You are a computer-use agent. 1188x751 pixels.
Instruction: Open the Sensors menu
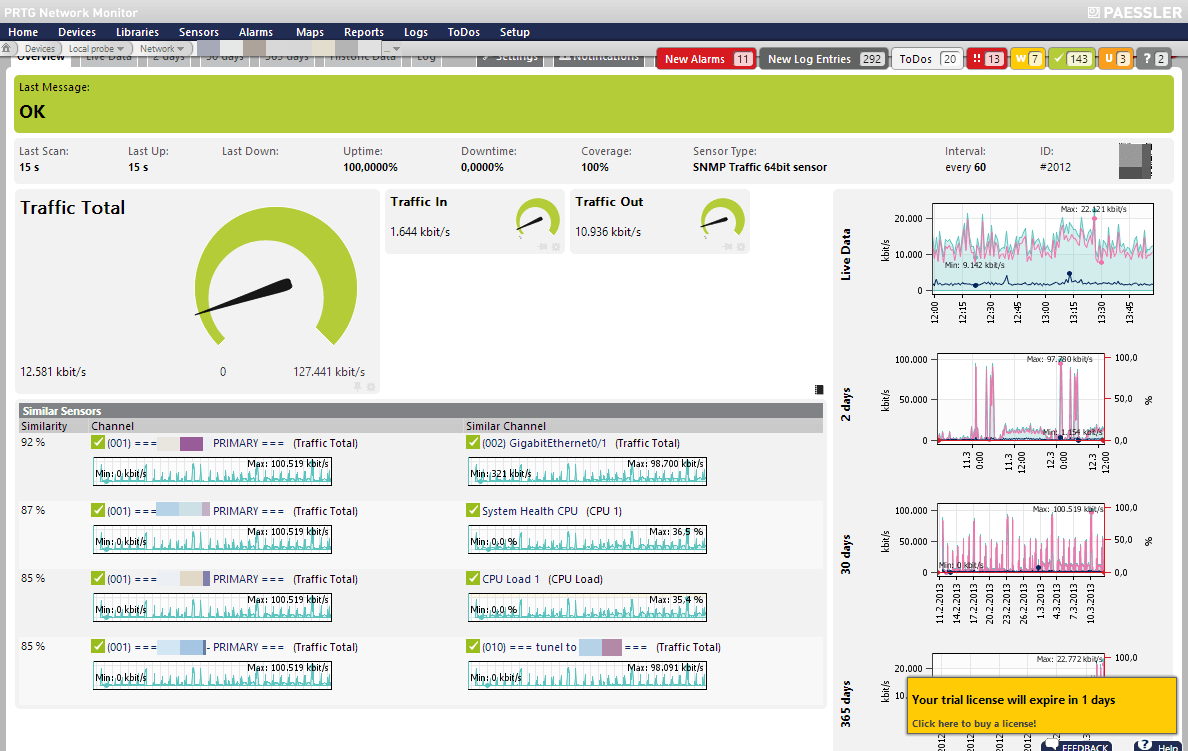199,32
